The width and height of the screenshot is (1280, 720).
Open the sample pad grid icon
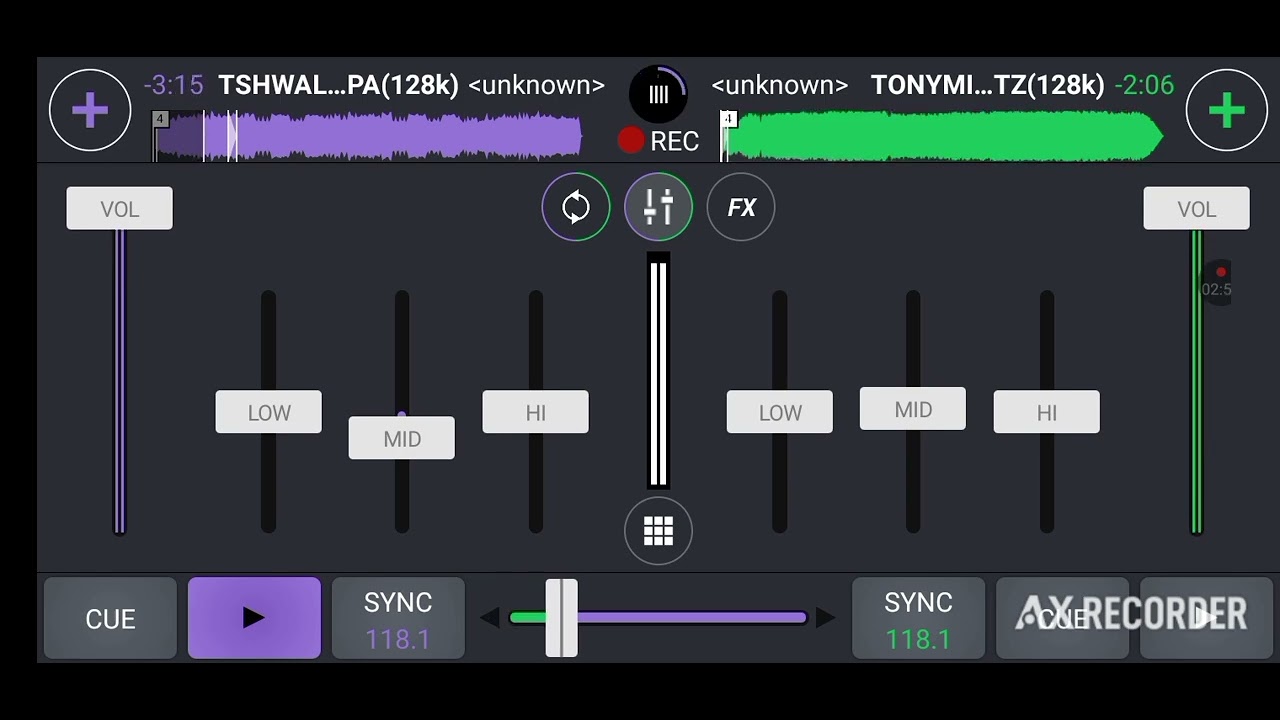pos(658,531)
